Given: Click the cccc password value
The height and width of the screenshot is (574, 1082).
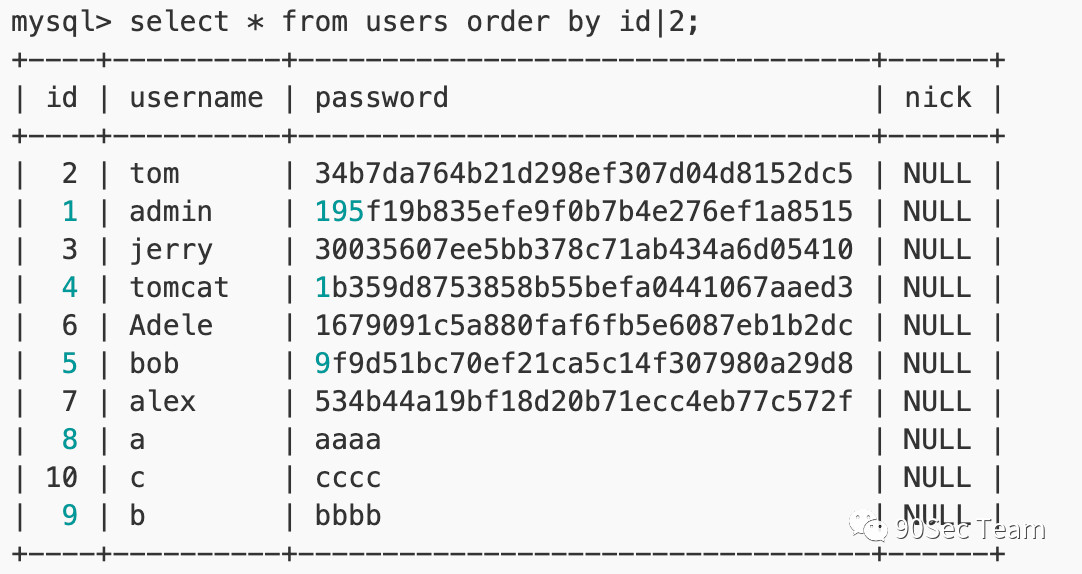Looking at the screenshot, I should pos(348,478).
